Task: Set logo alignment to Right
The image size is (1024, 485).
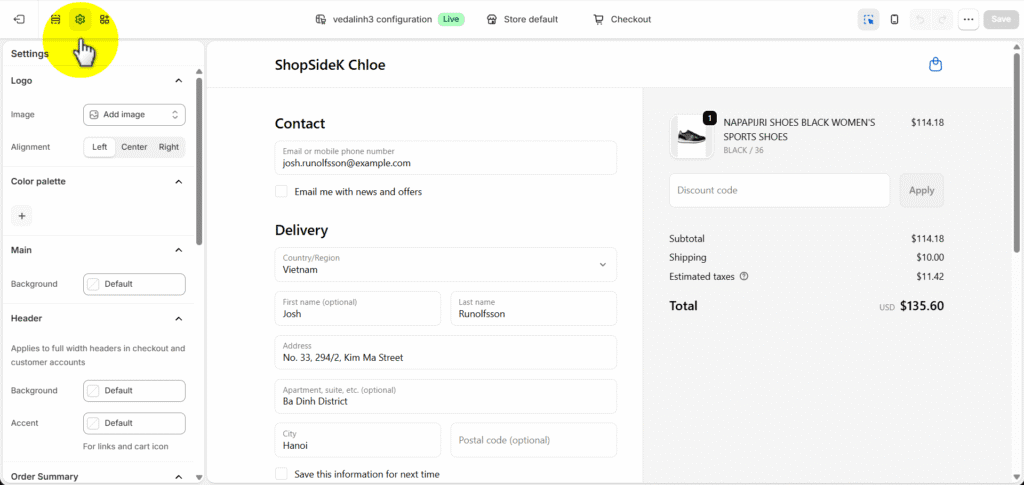Action: coord(168,147)
